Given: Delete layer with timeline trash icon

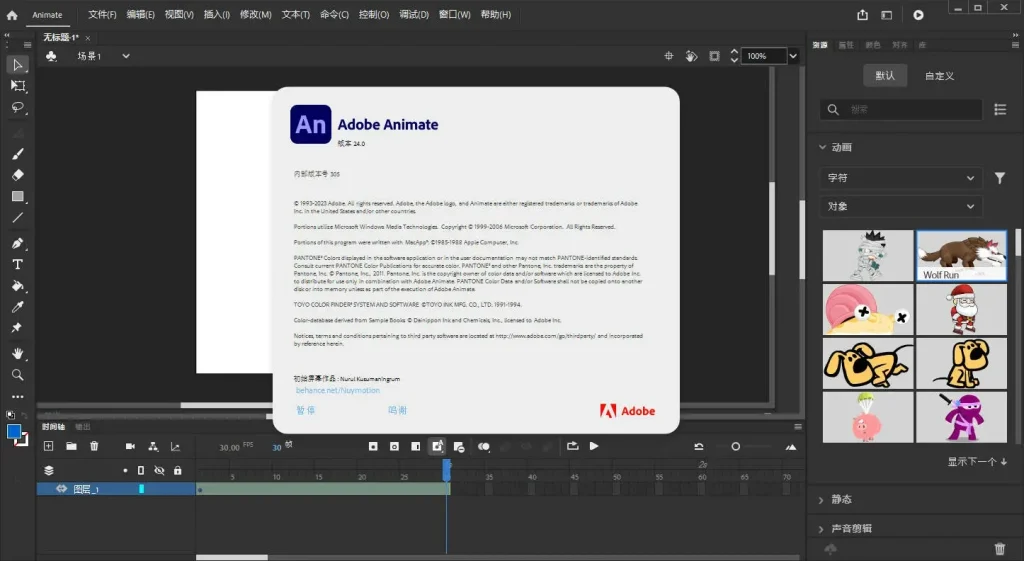Looking at the screenshot, I should [94, 446].
